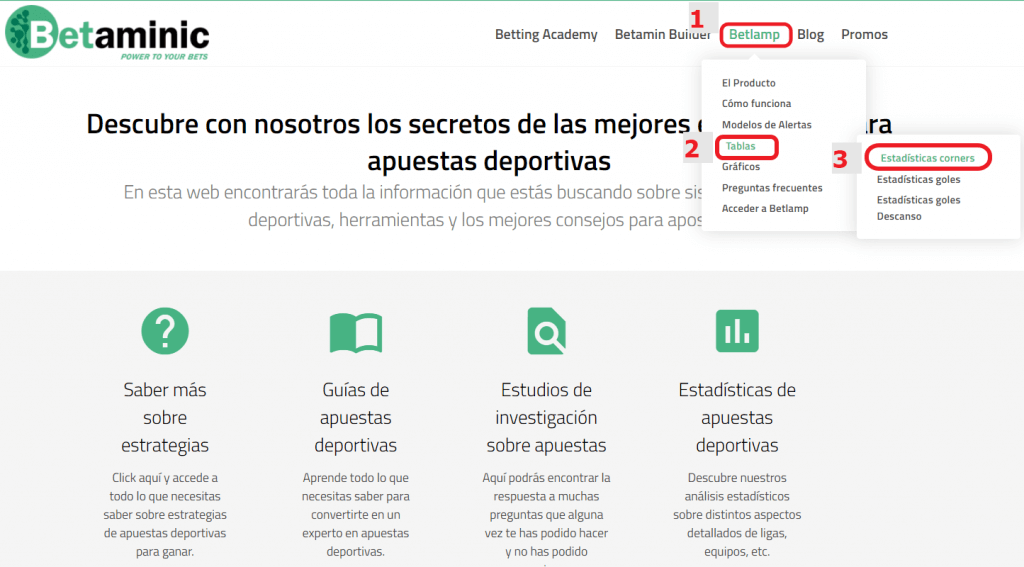Open the Promos page
Viewport: 1024px width, 567px height.
click(864, 35)
